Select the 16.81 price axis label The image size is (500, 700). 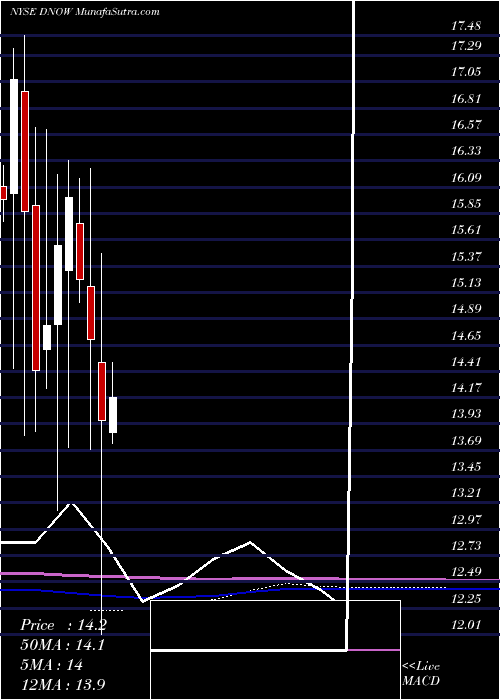(466, 98)
